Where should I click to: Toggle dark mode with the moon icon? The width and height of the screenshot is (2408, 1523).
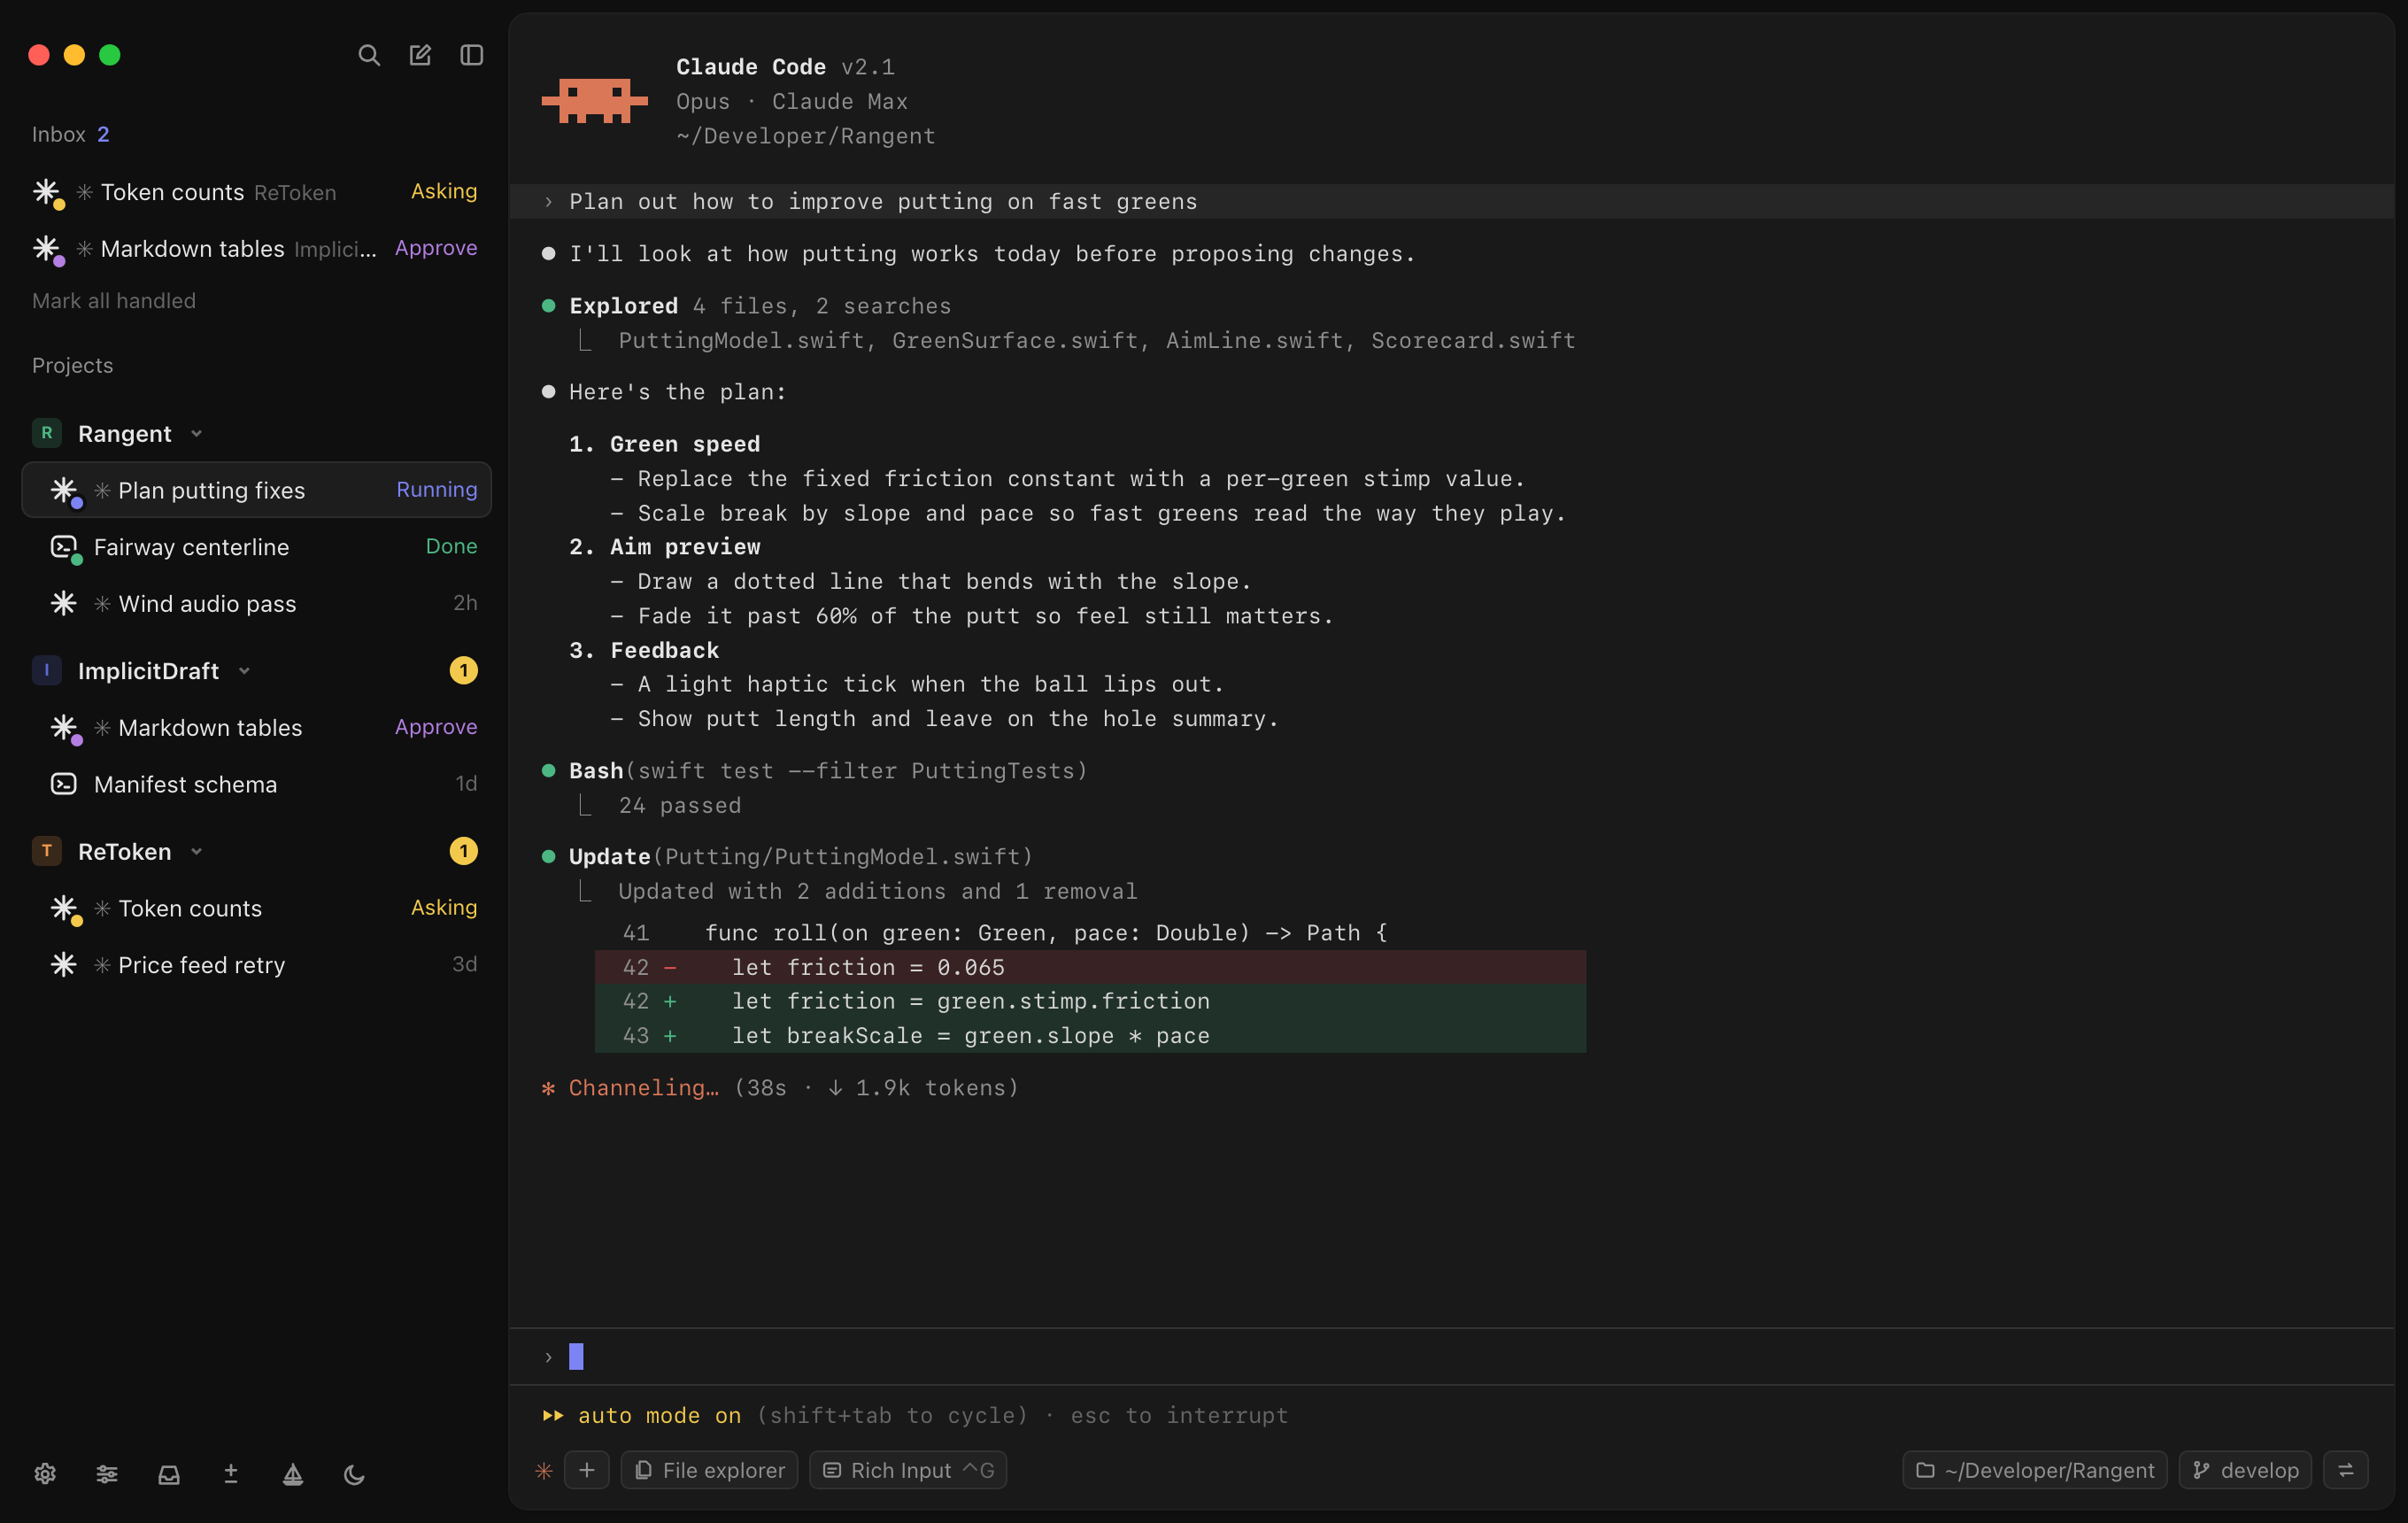[x=354, y=1473]
